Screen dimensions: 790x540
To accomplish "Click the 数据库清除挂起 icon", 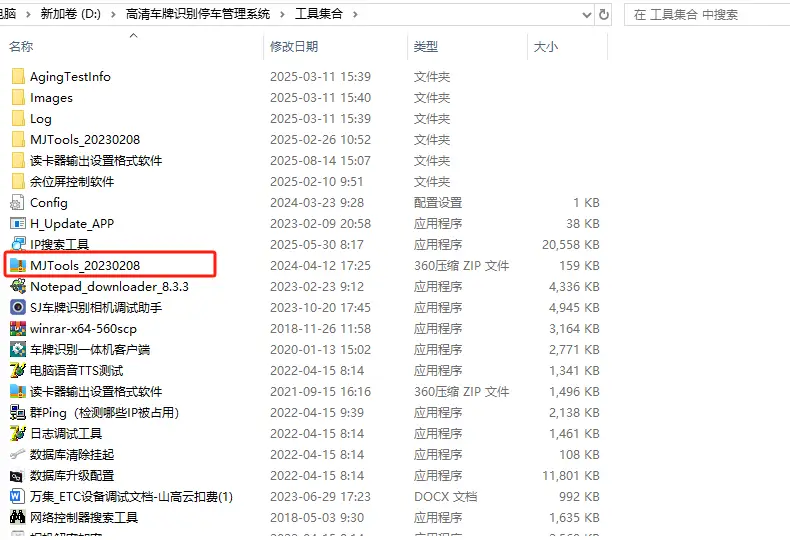I will pyautogui.click(x=18, y=454).
